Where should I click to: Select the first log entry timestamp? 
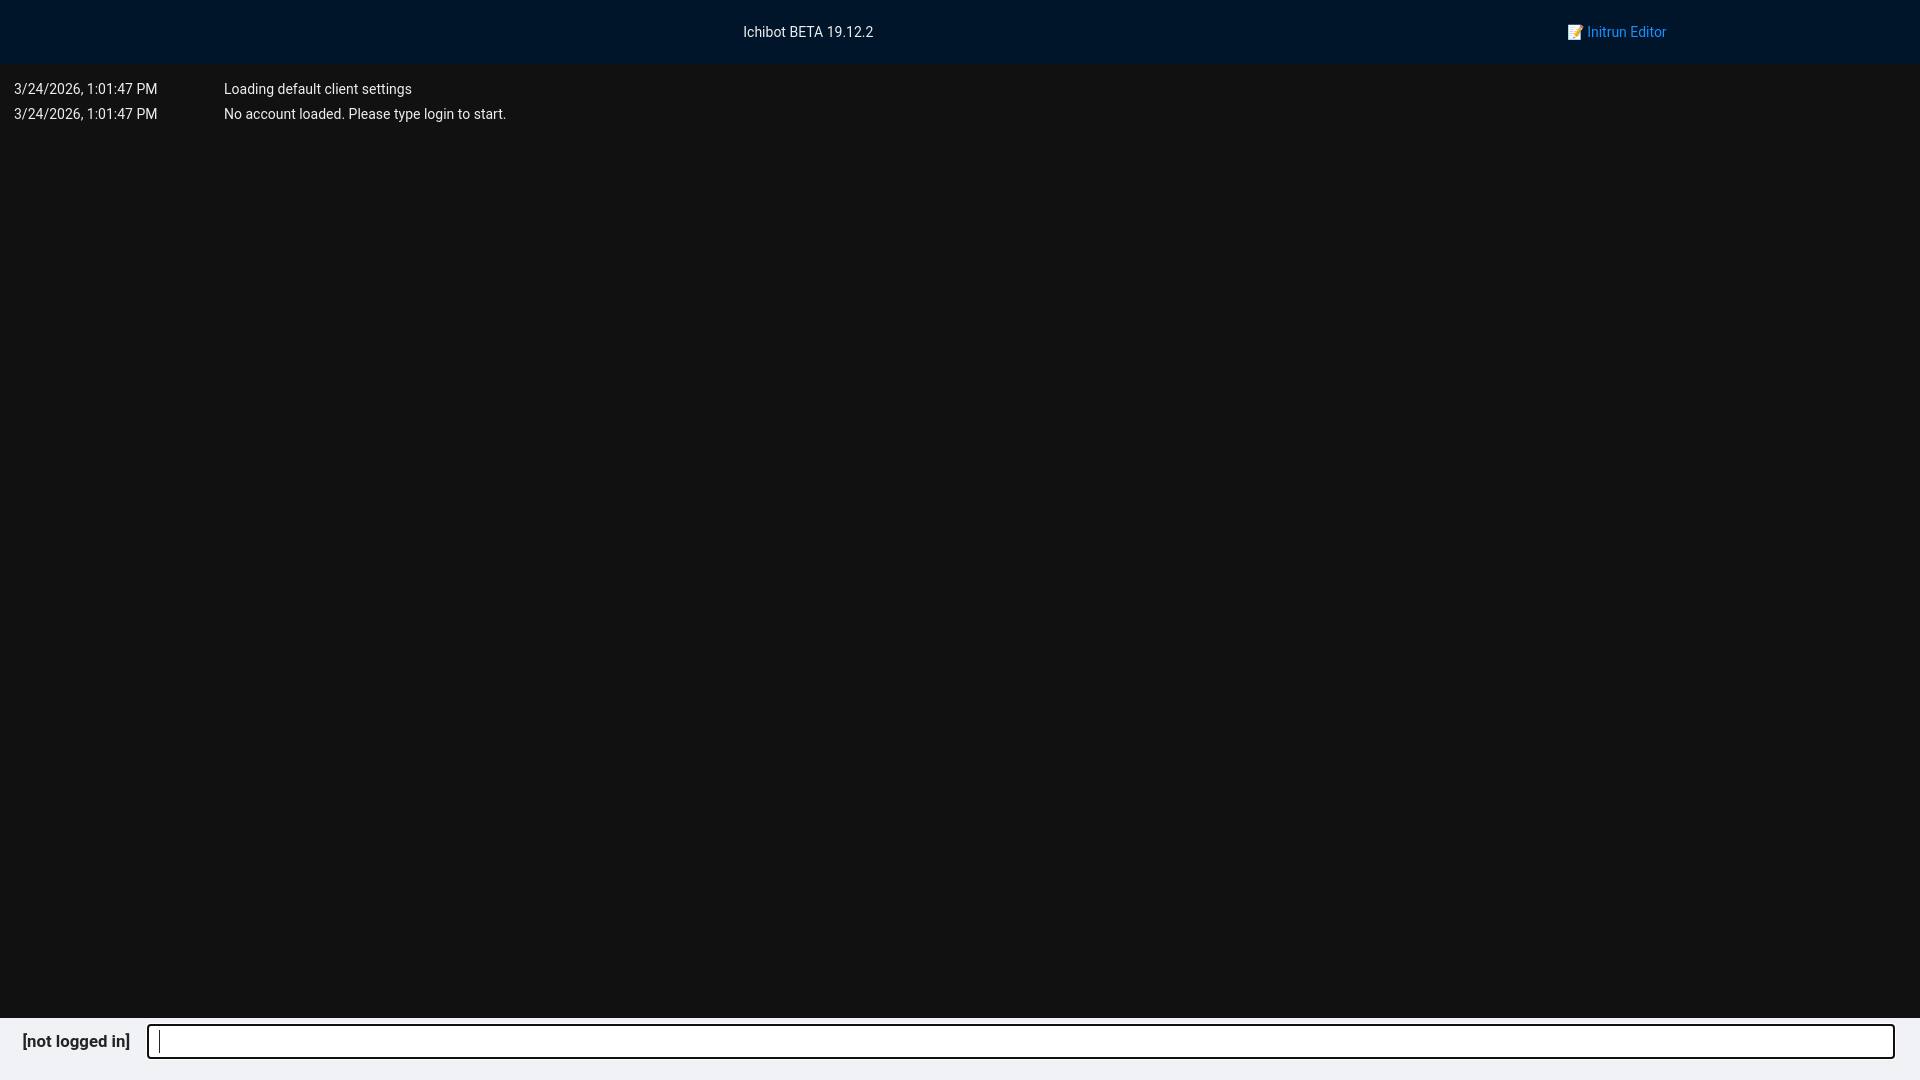[x=85, y=89]
